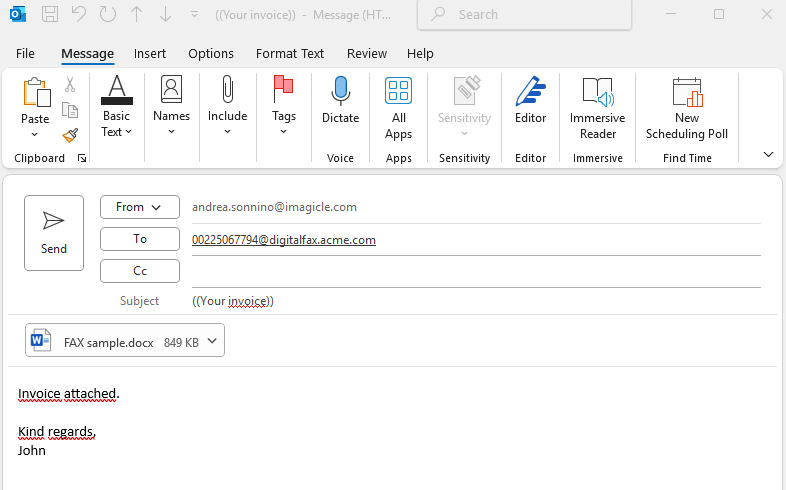Click the Copy icon in Clipboard

[x=70, y=110]
